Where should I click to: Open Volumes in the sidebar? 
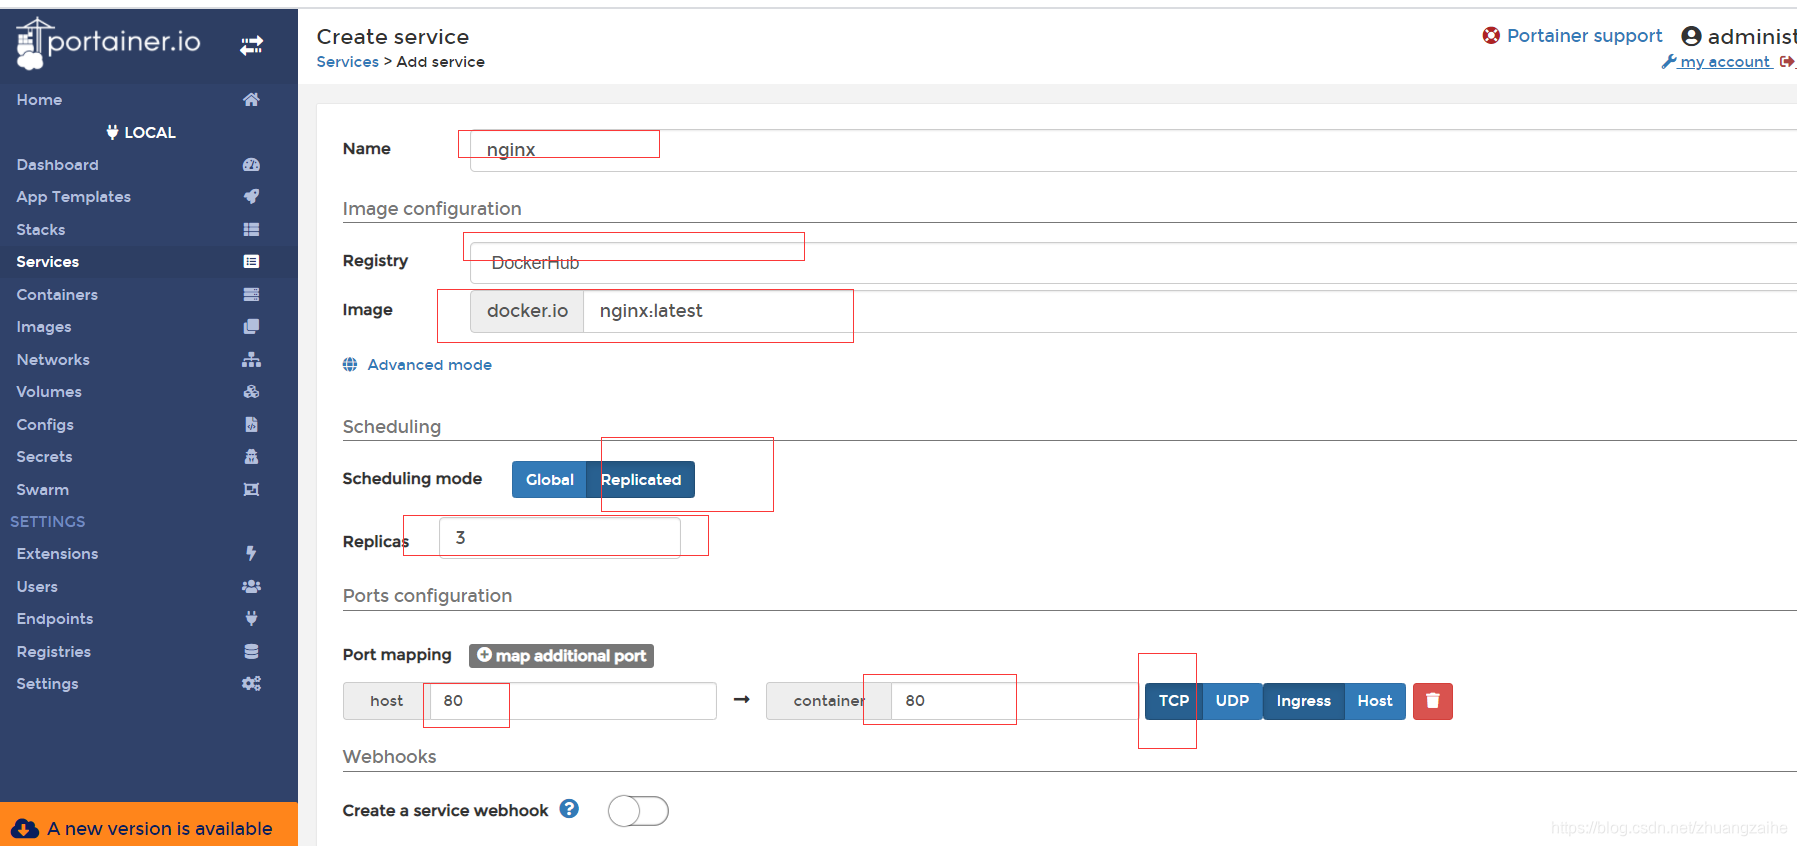click(x=49, y=392)
